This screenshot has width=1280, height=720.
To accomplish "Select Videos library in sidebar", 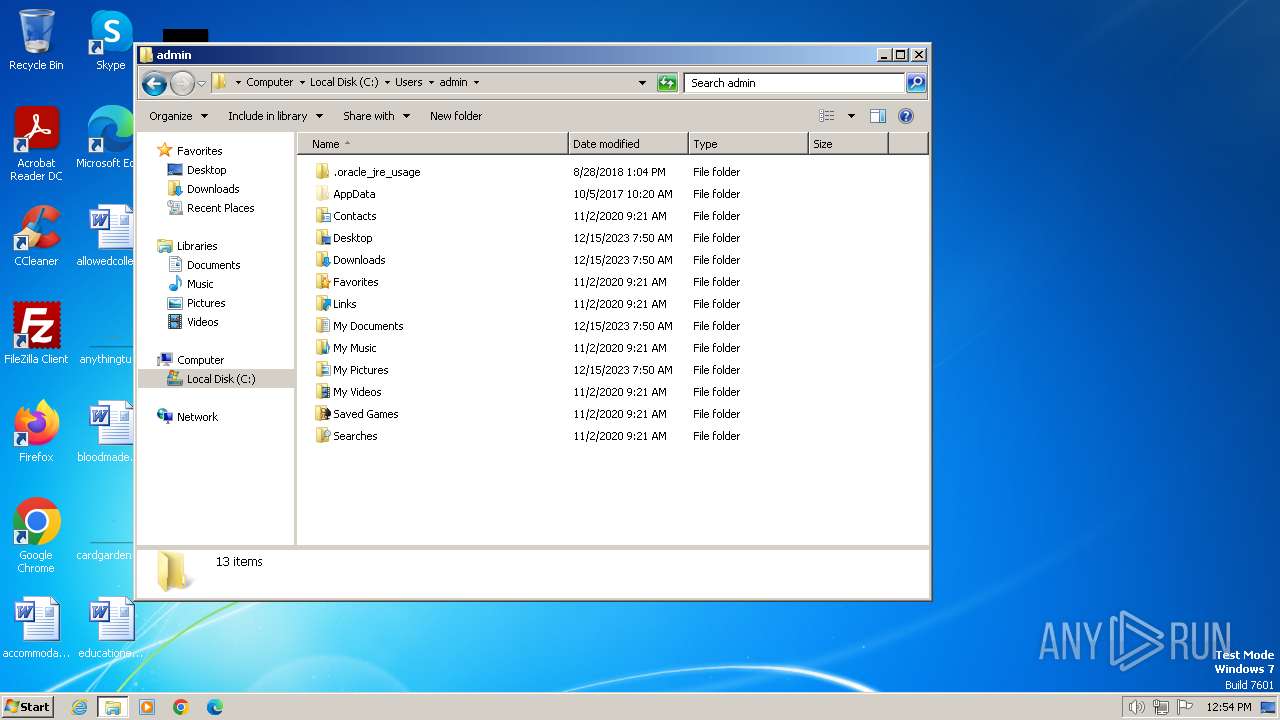I will (x=202, y=322).
